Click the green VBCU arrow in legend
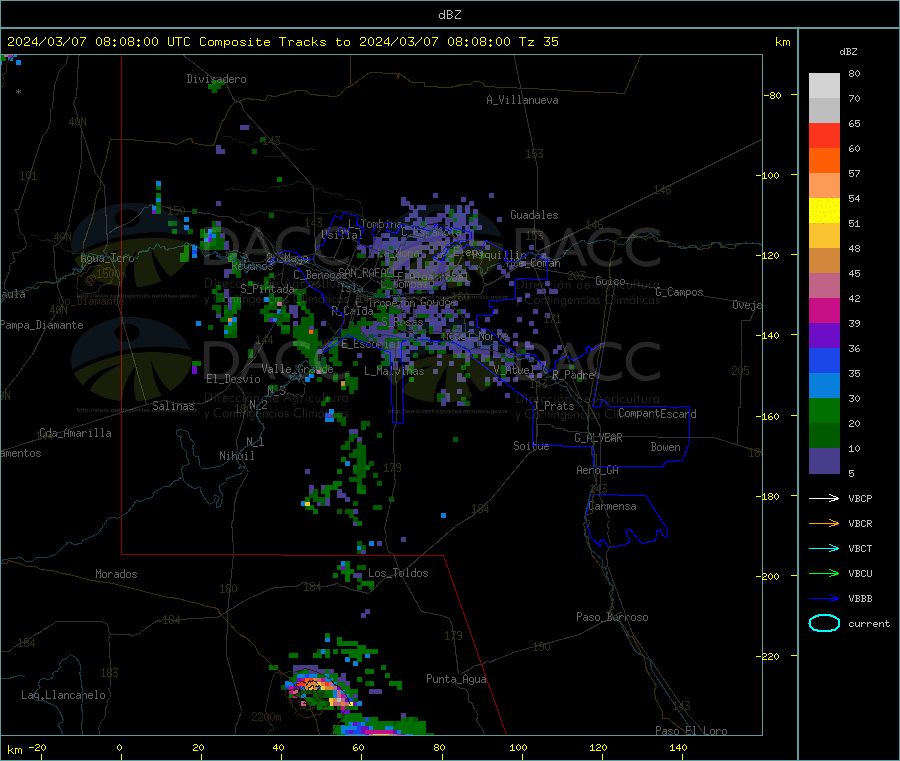 click(x=824, y=573)
